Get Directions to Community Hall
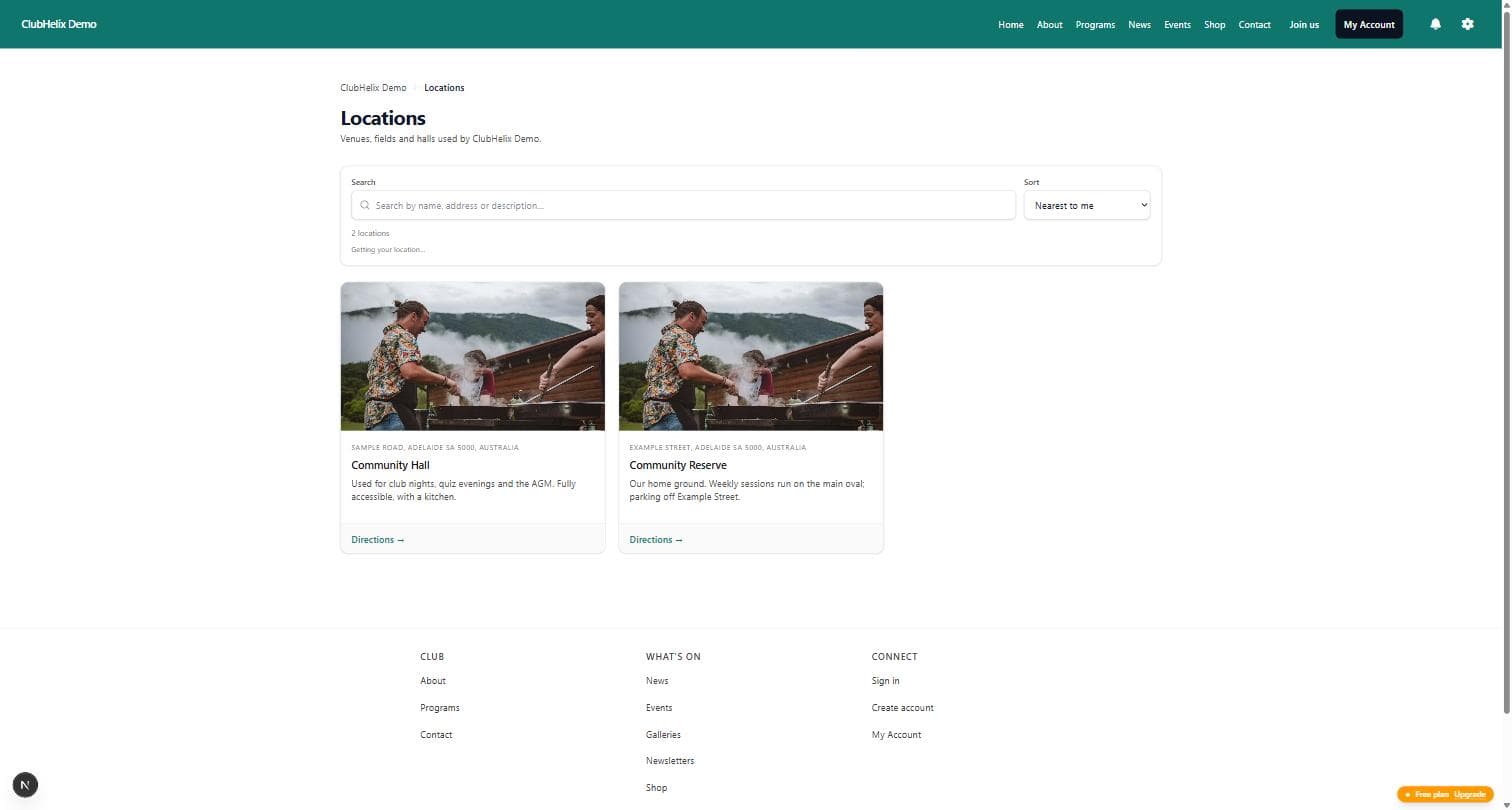 point(378,540)
